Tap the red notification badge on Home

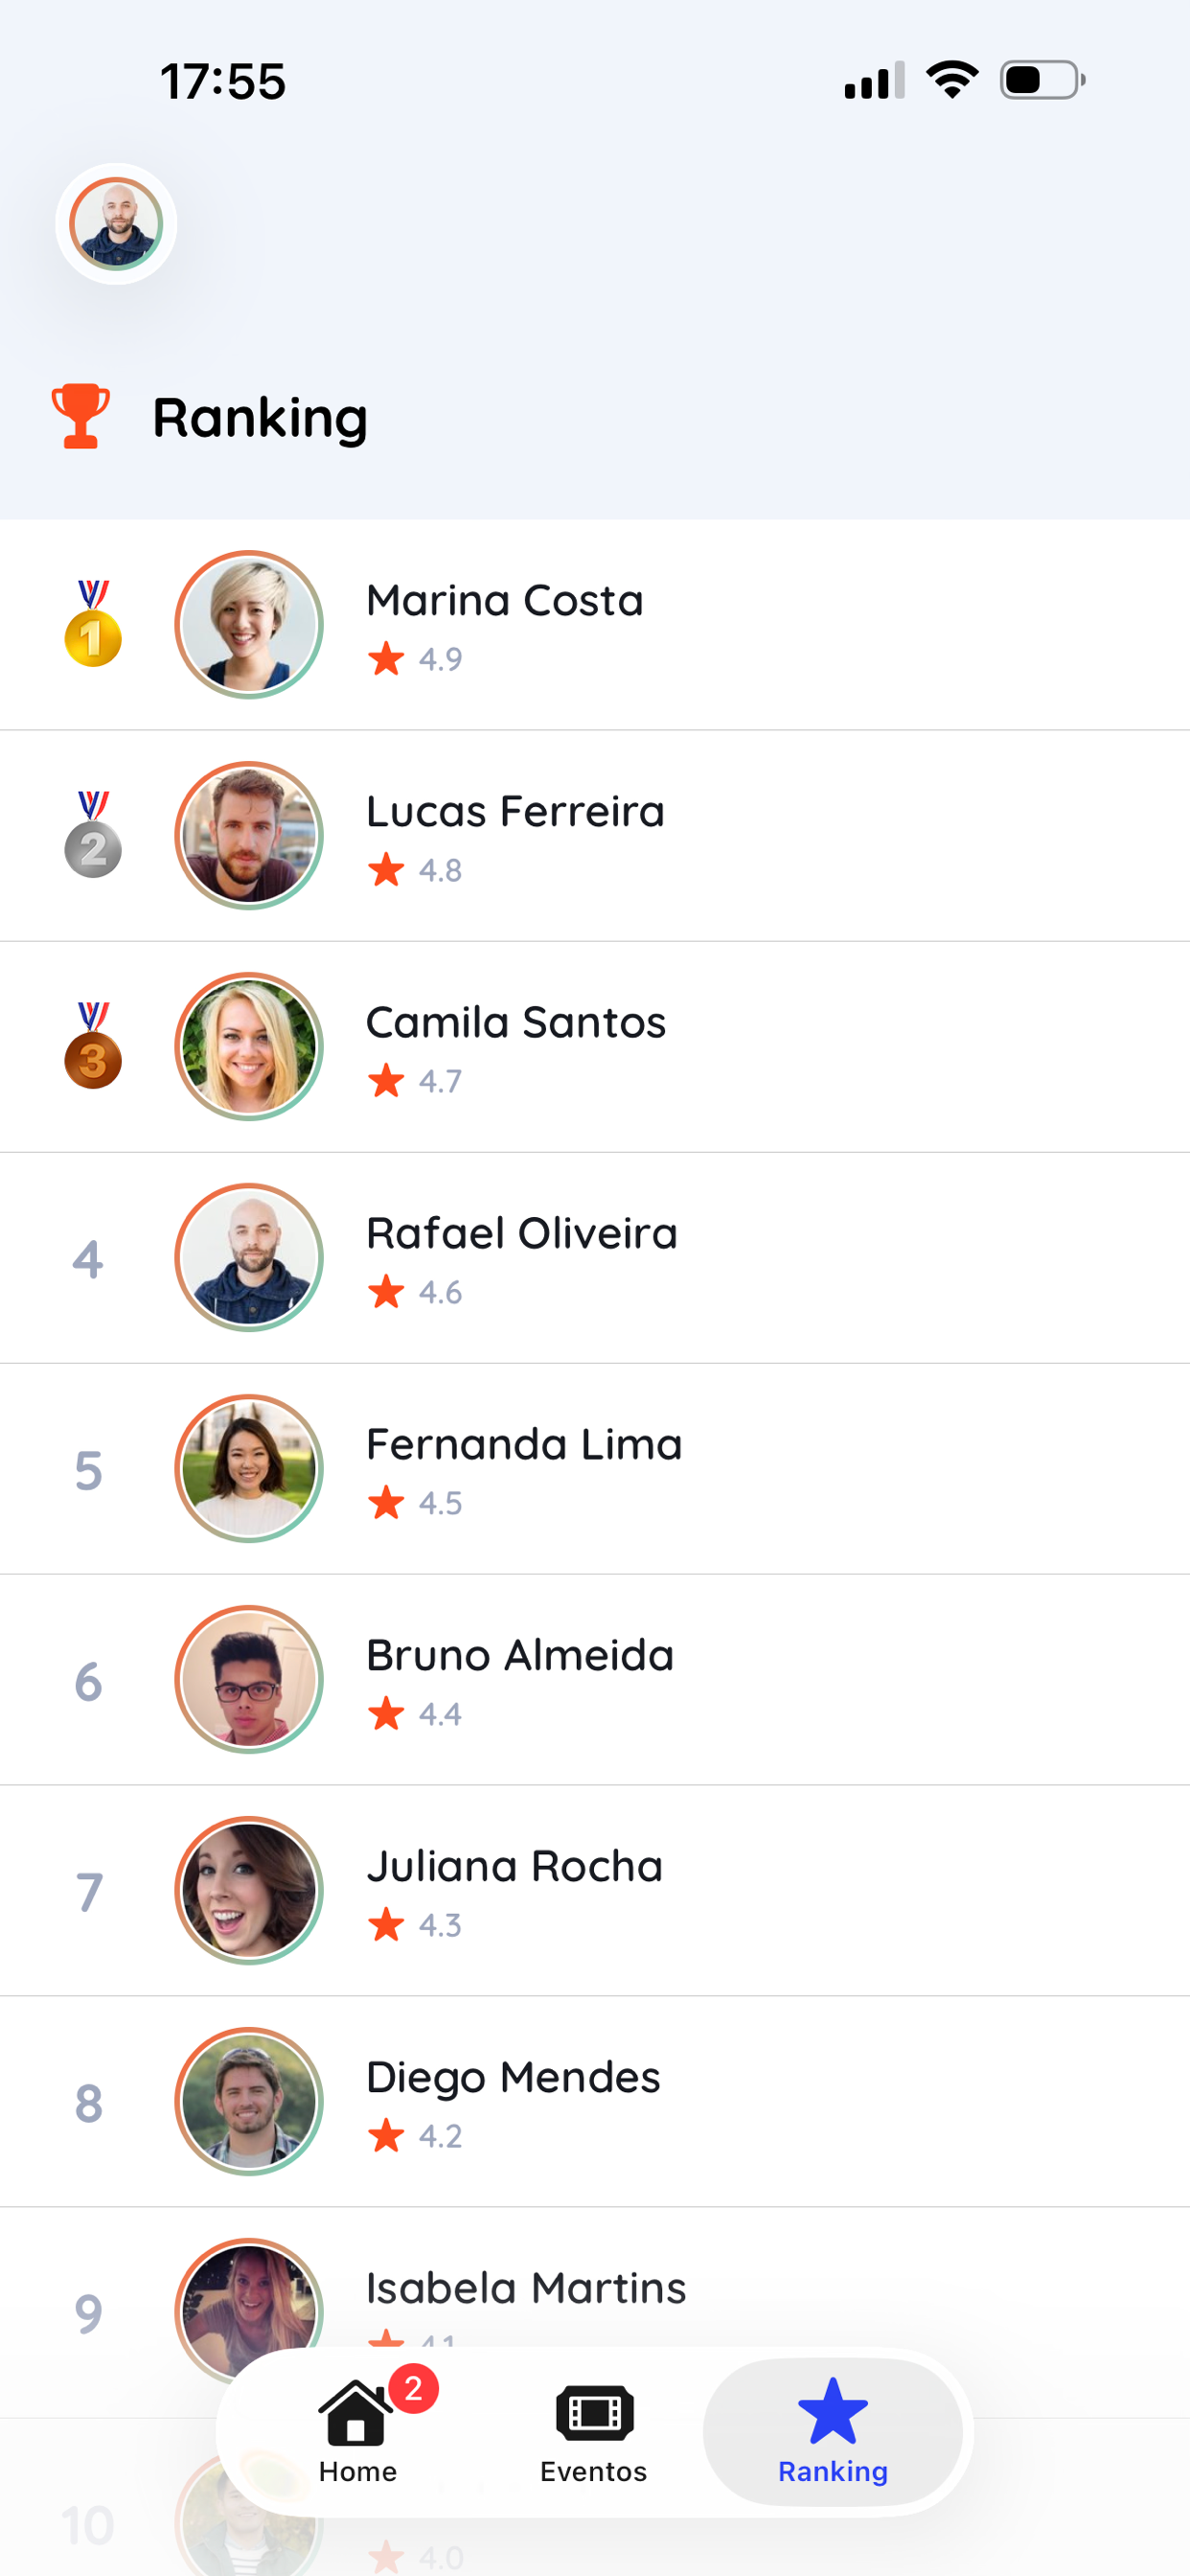(413, 2389)
